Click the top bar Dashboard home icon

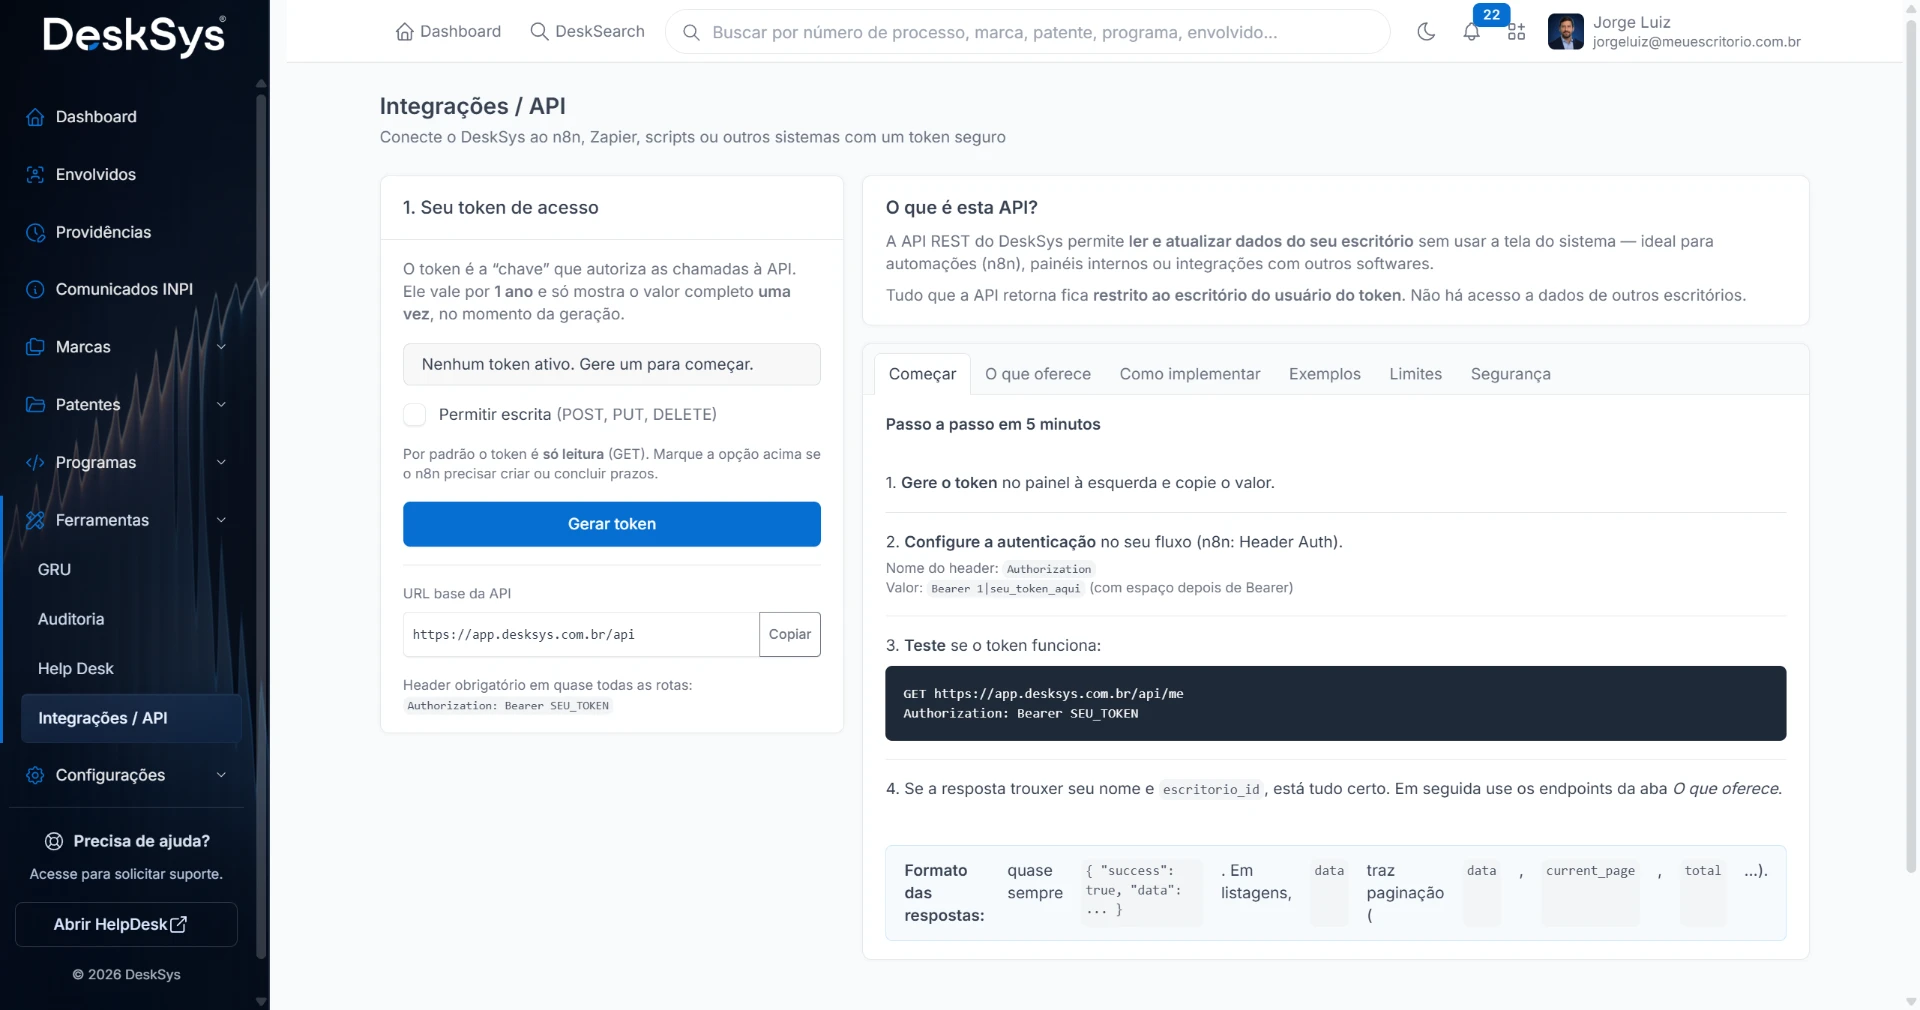coord(405,32)
